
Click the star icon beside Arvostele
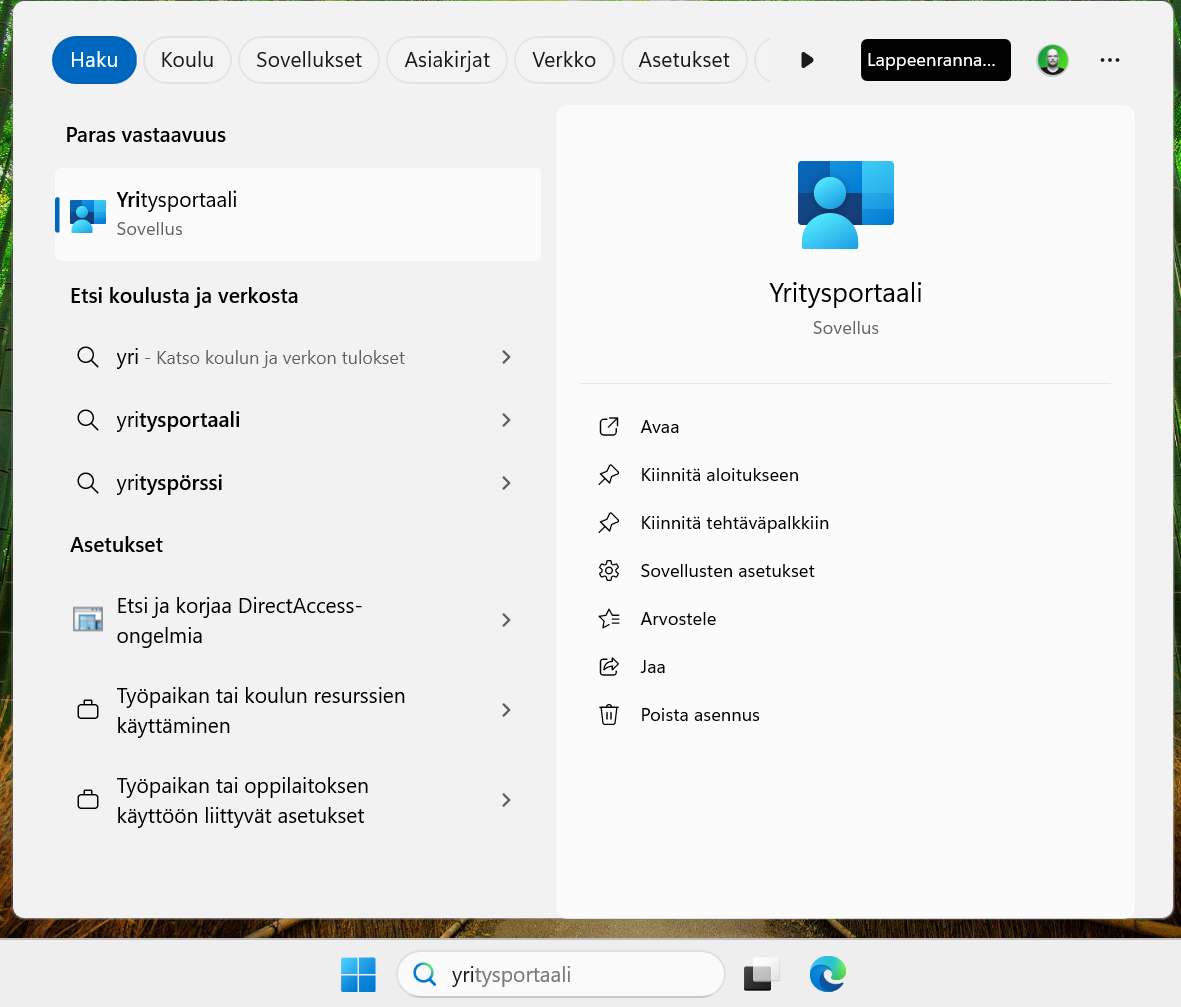point(609,619)
